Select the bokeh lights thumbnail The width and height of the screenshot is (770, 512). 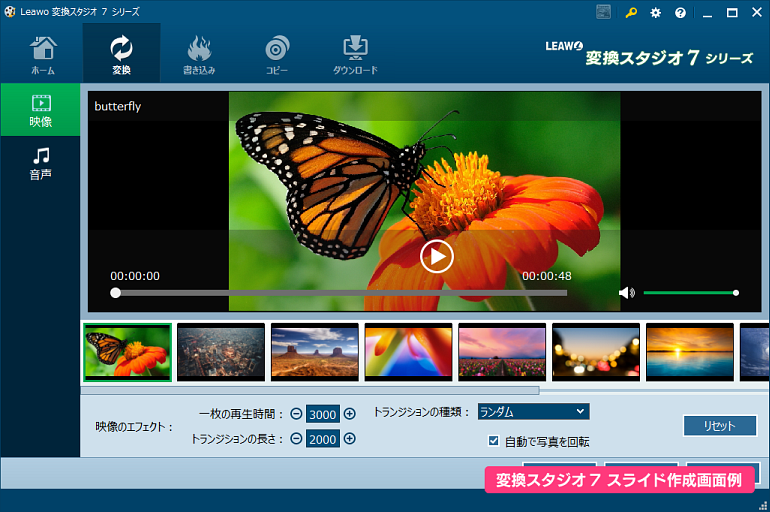click(x=596, y=352)
